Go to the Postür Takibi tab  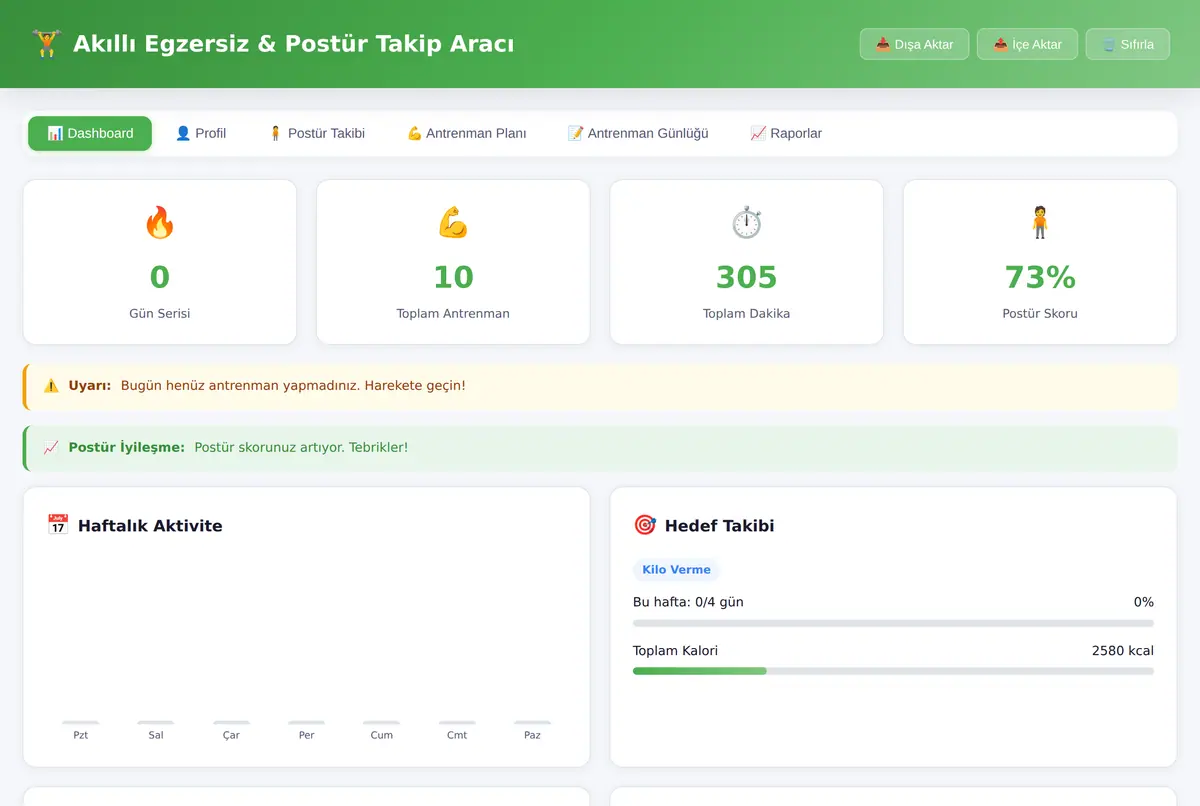316,133
